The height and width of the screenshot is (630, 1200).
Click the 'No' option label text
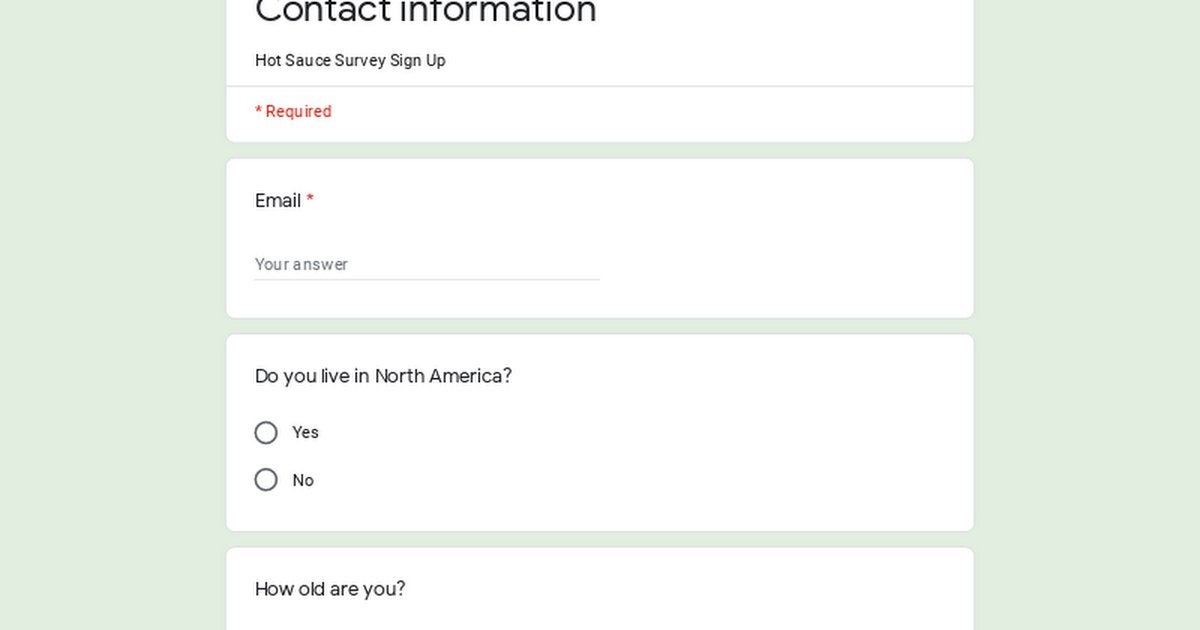tap(303, 480)
